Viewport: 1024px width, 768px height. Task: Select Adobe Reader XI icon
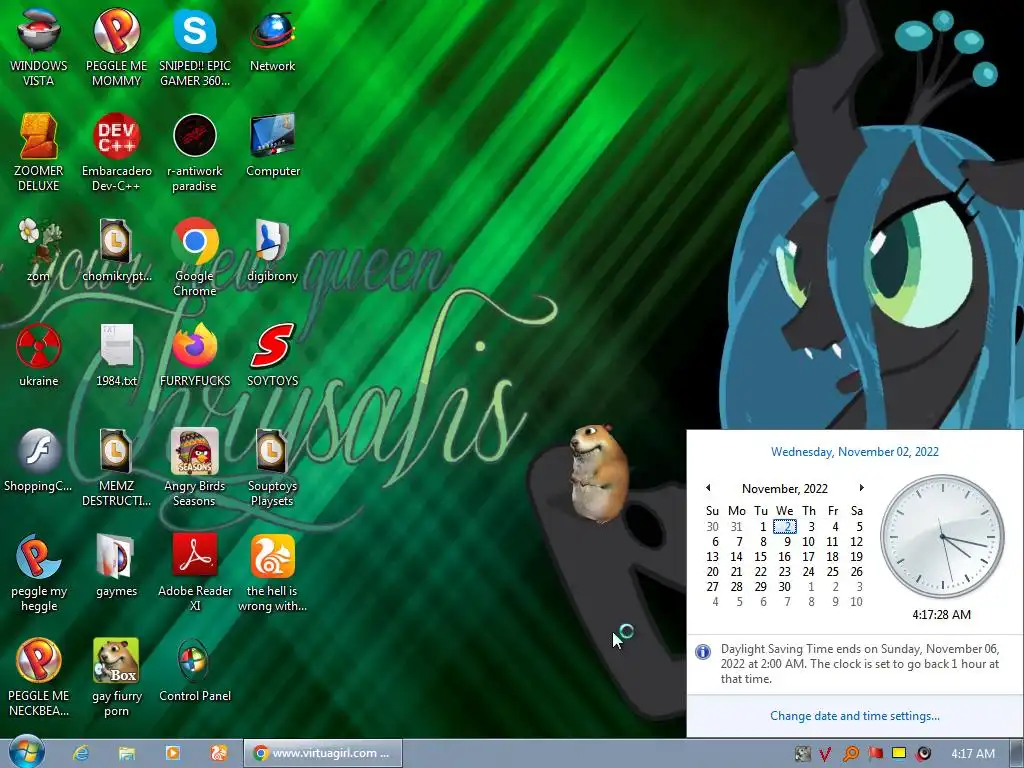[195, 573]
